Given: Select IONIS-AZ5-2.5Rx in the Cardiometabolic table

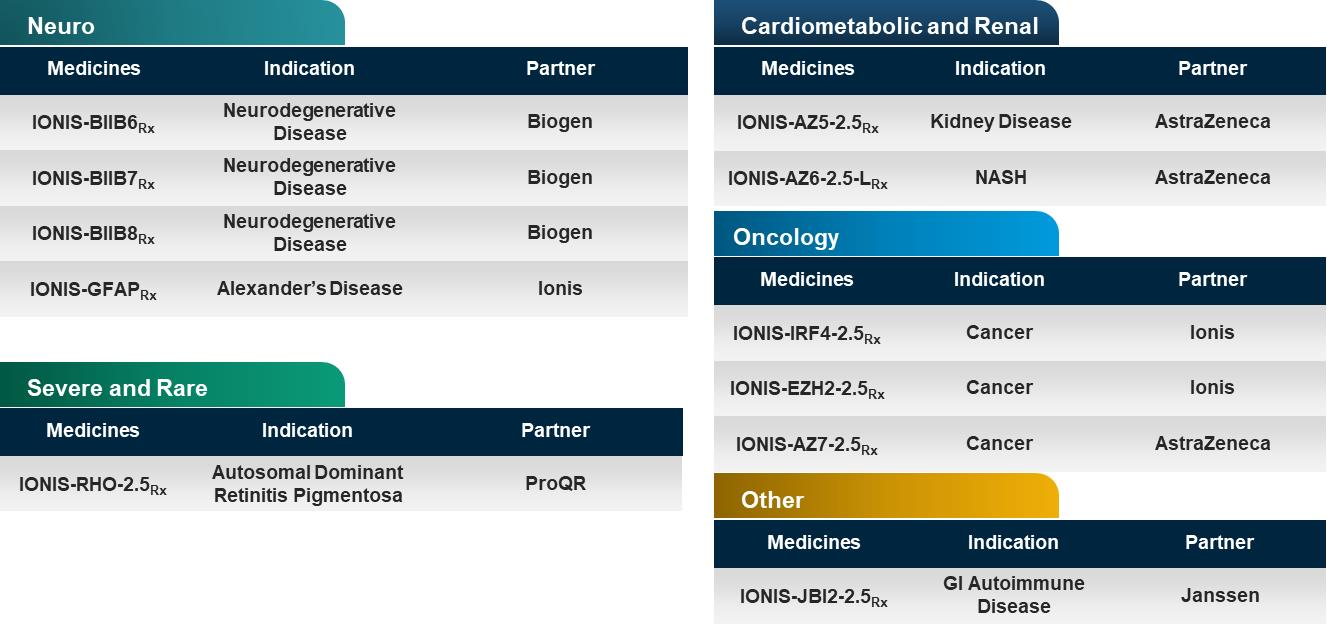Looking at the screenshot, I should [807, 123].
